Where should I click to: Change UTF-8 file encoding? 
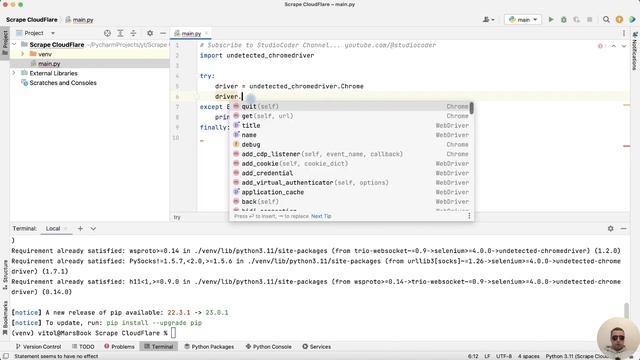(504, 356)
